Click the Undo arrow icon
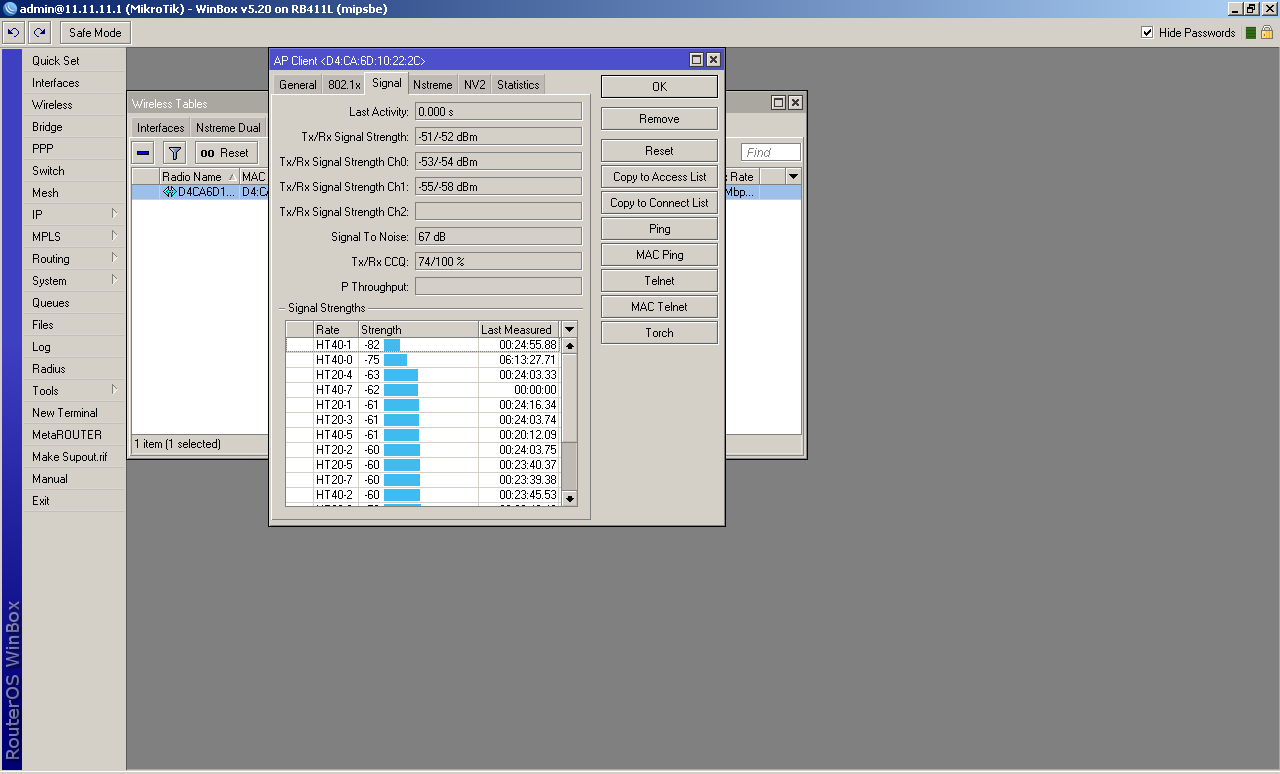 (x=14, y=33)
